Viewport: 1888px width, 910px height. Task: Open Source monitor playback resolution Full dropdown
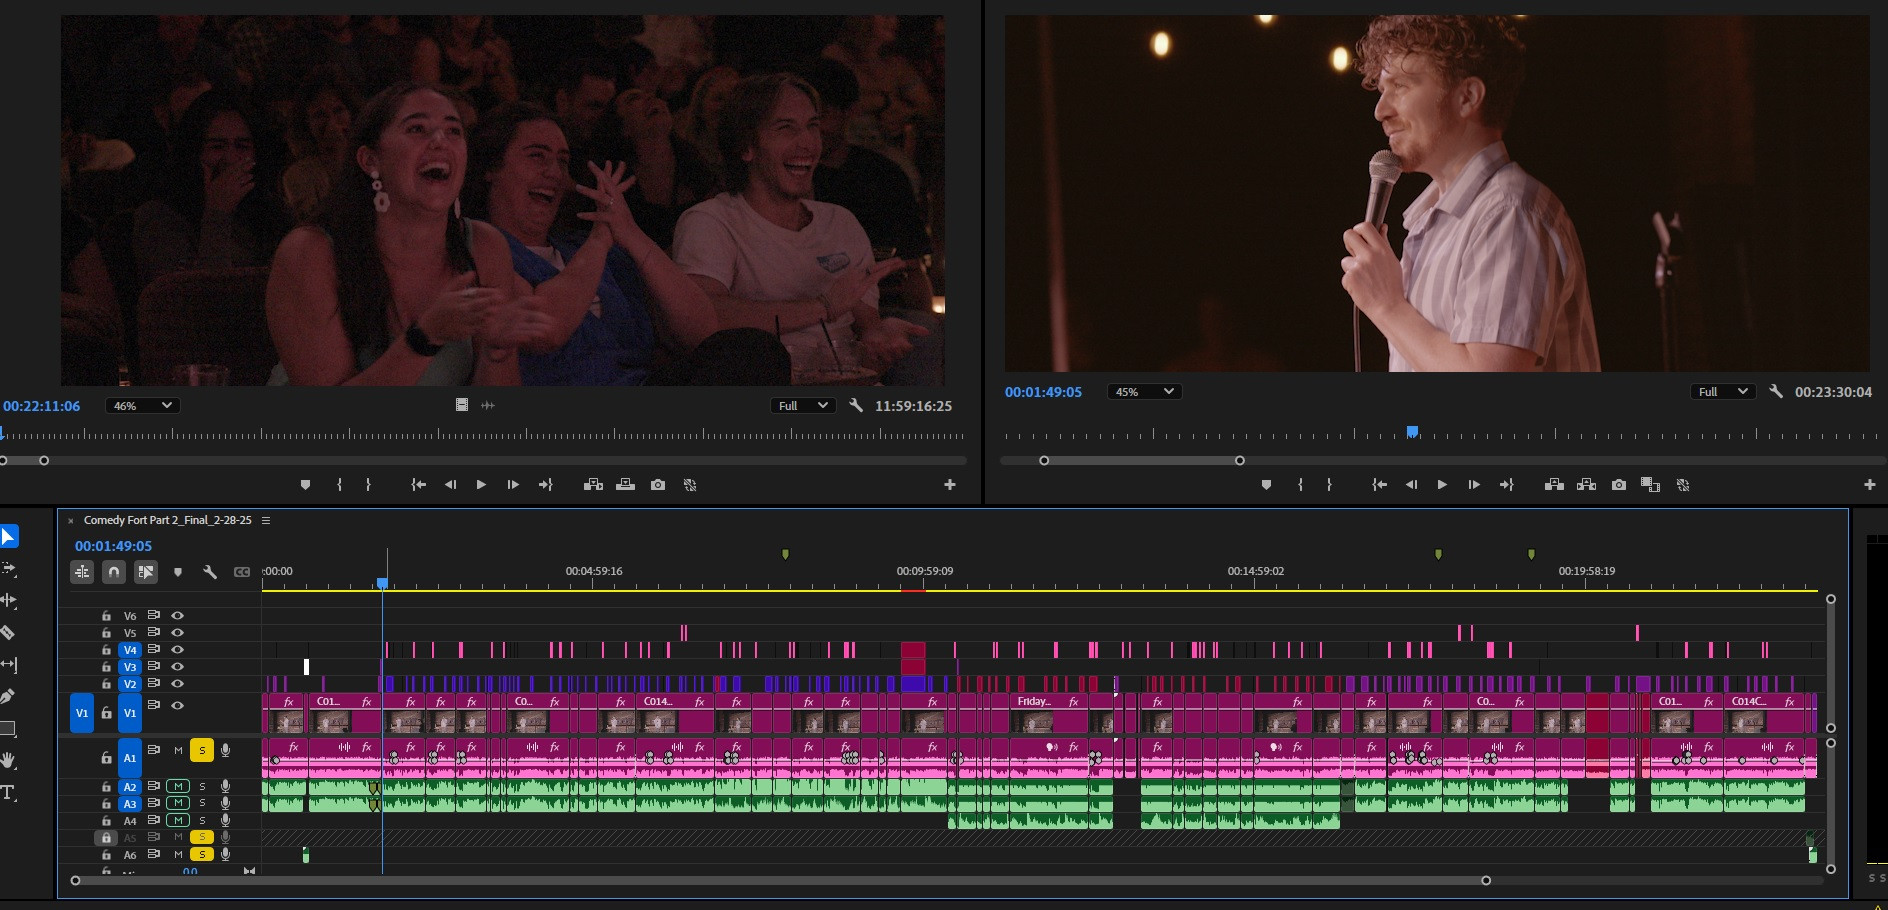click(803, 405)
